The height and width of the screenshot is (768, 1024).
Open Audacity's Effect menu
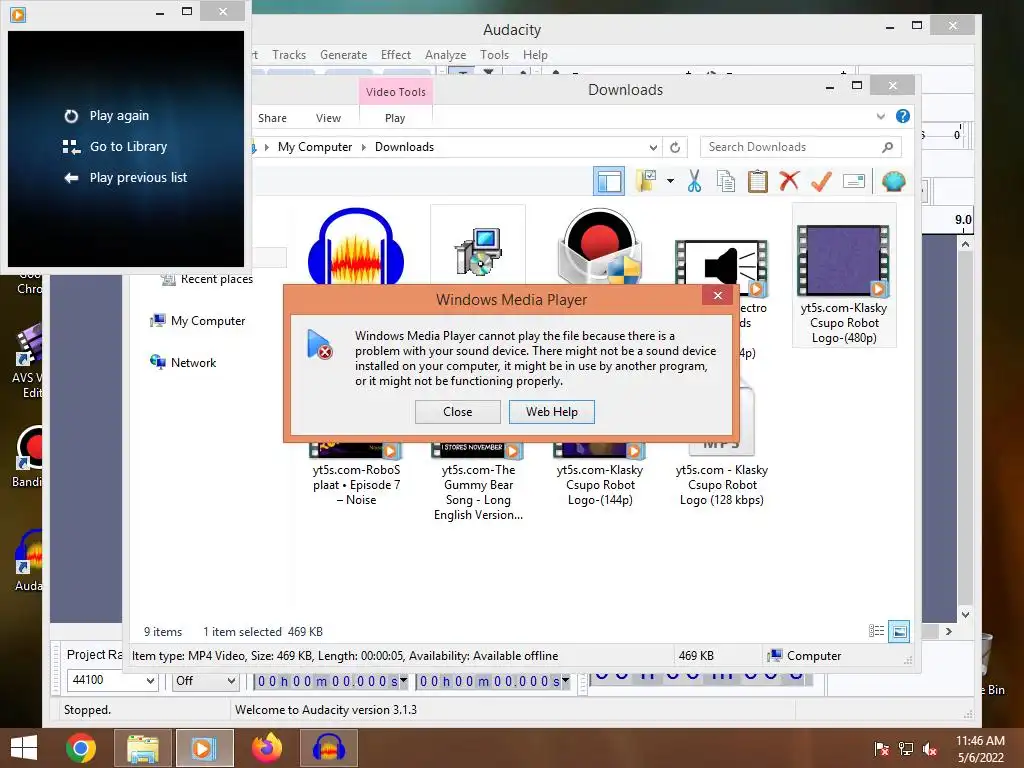pyautogui.click(x=396, y=55)
